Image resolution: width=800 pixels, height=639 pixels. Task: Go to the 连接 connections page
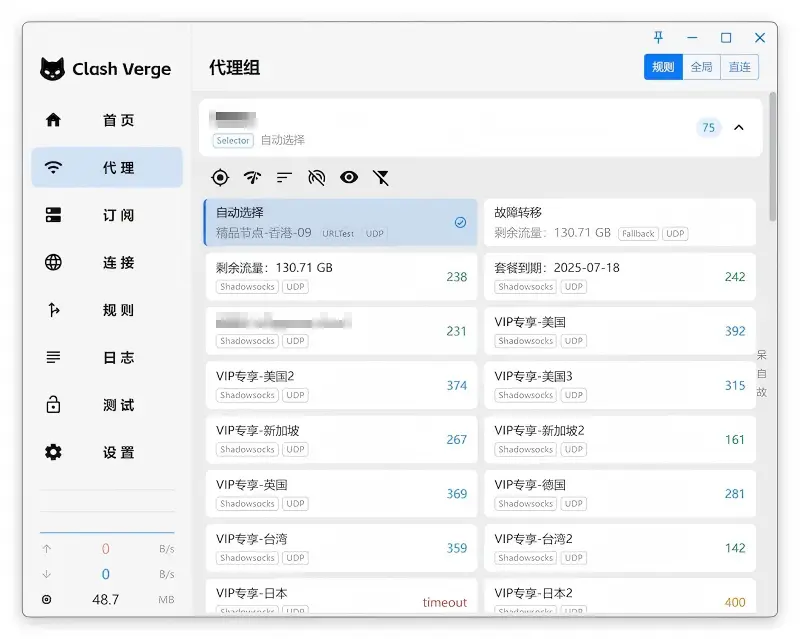[107, 262]
